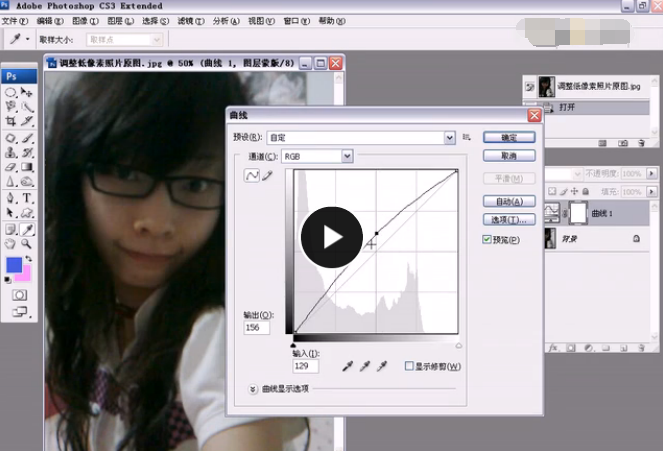Open opacity 不透明度 slider arrow

click(652, 173)
